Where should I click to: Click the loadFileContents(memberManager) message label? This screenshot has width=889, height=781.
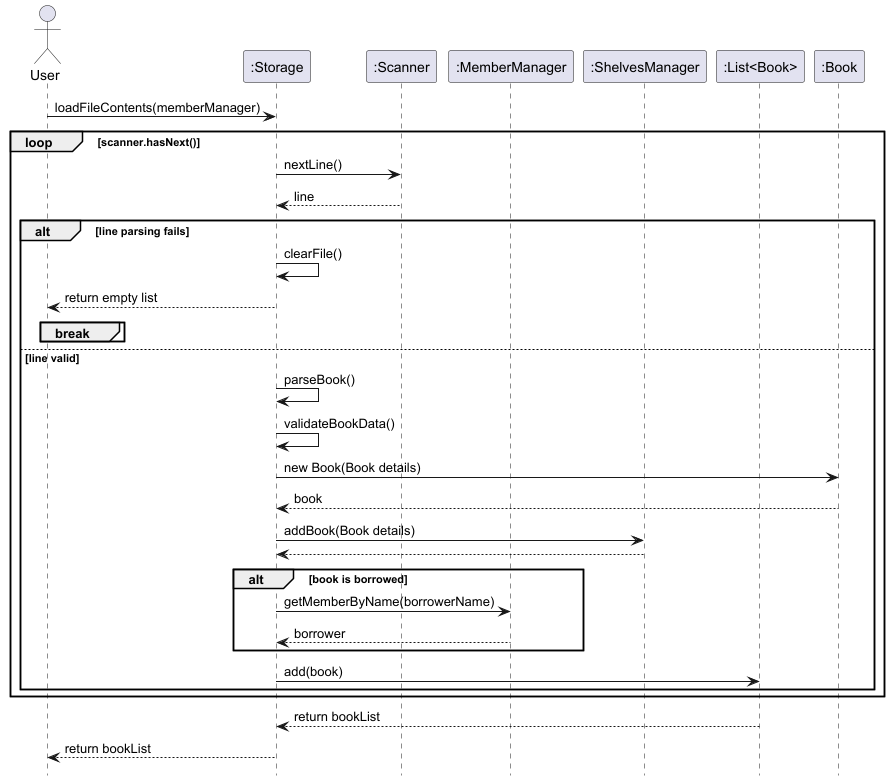tap(157, 108)
